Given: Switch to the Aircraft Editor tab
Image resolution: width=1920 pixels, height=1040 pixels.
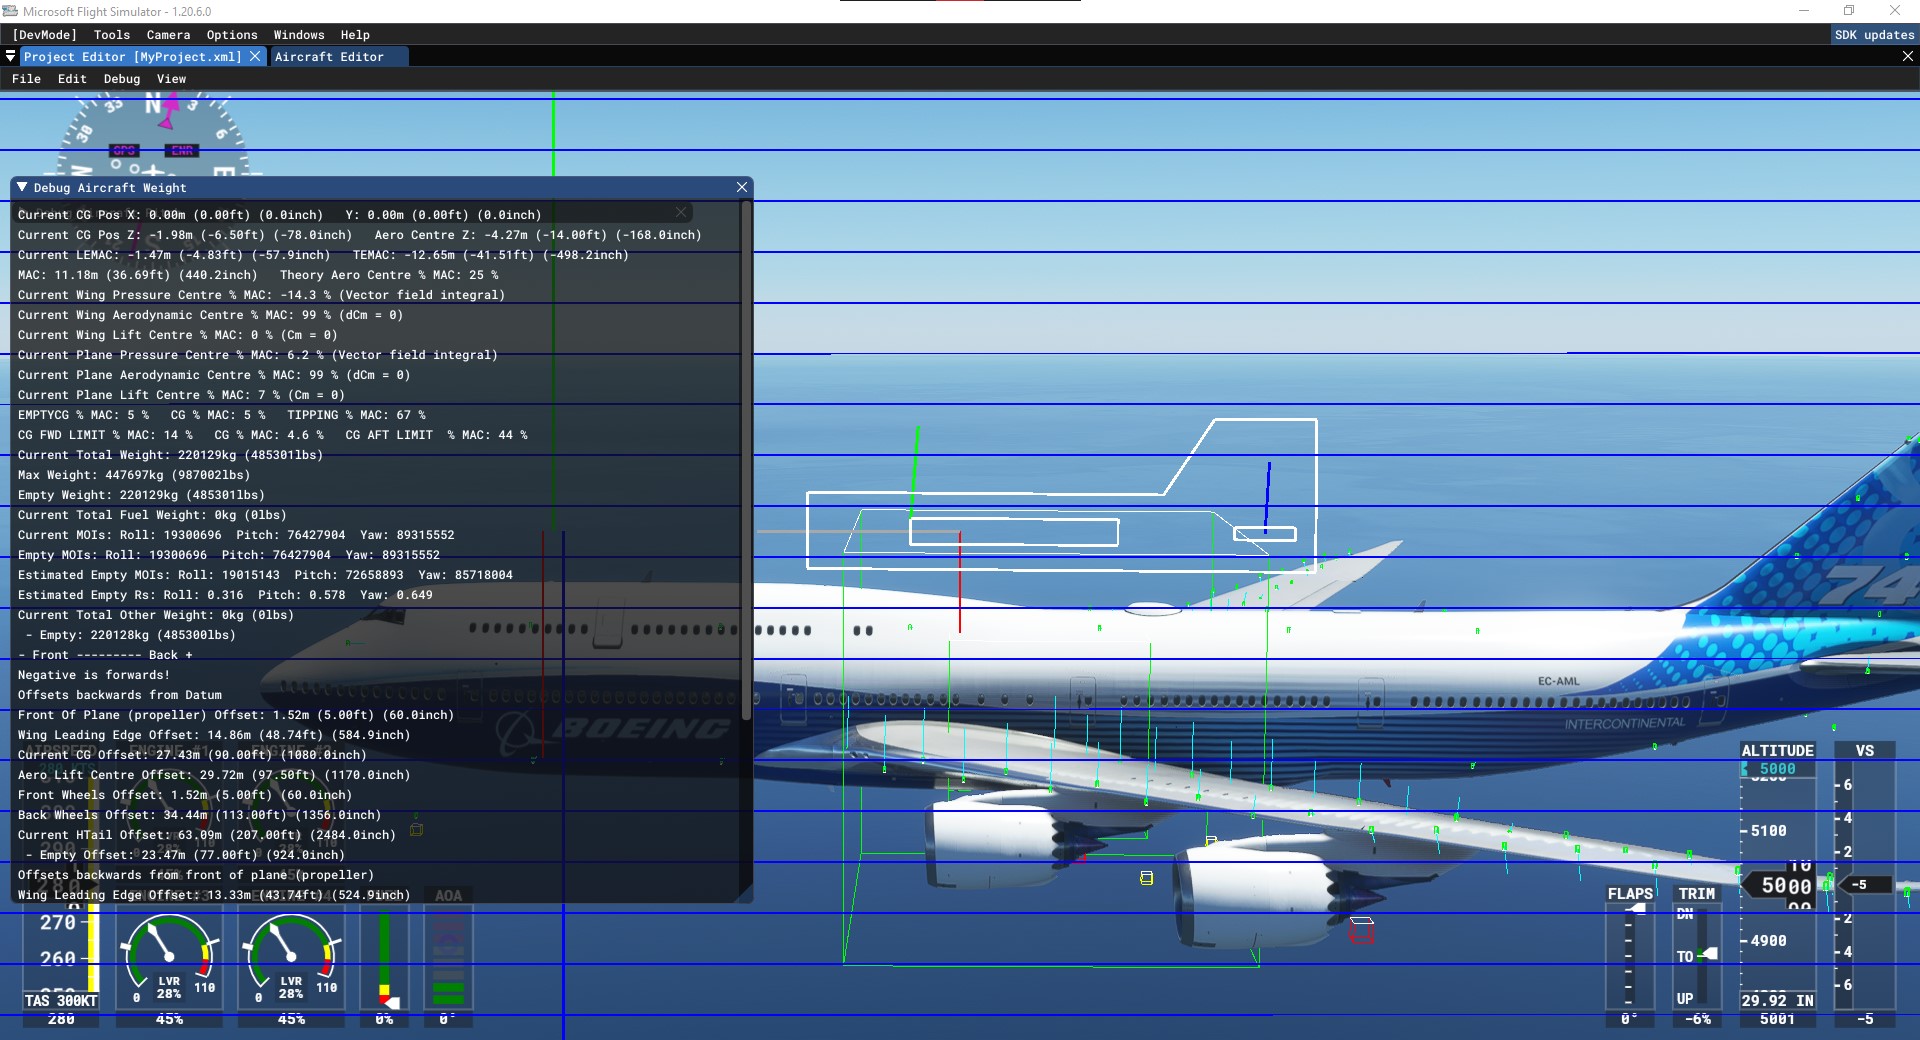Looking at the screenshot, I should (329, 57).
